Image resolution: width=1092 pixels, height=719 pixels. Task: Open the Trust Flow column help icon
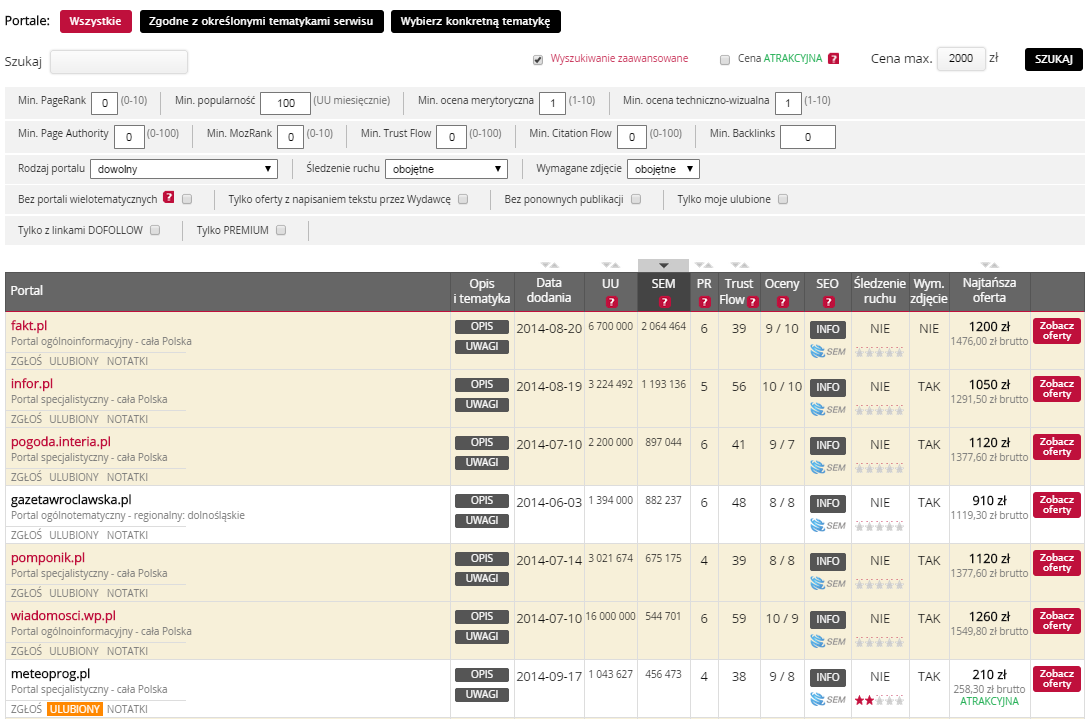(752, 302)
